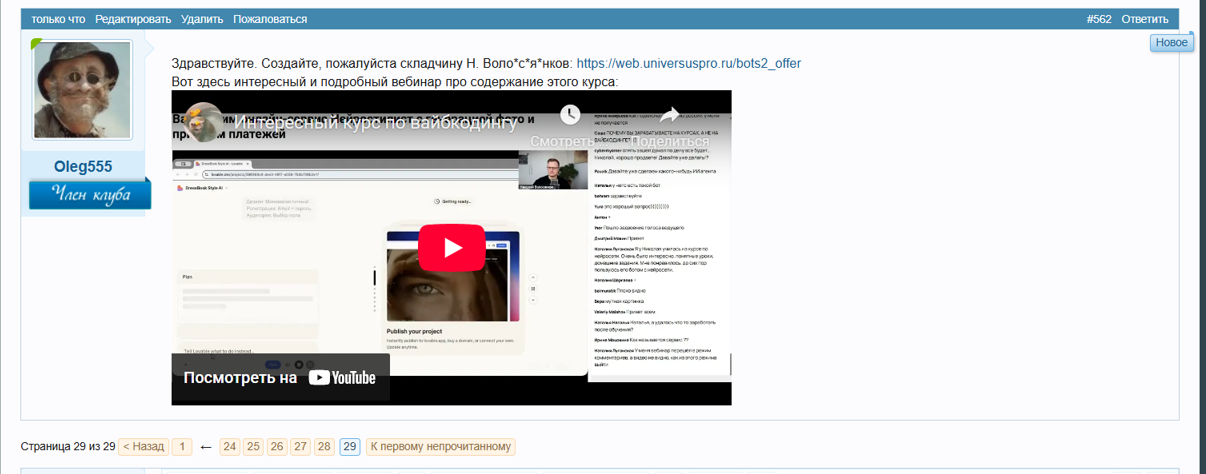
Task: Click the 'Новое' new-post marker
Action: click(x=1170, y=42)
